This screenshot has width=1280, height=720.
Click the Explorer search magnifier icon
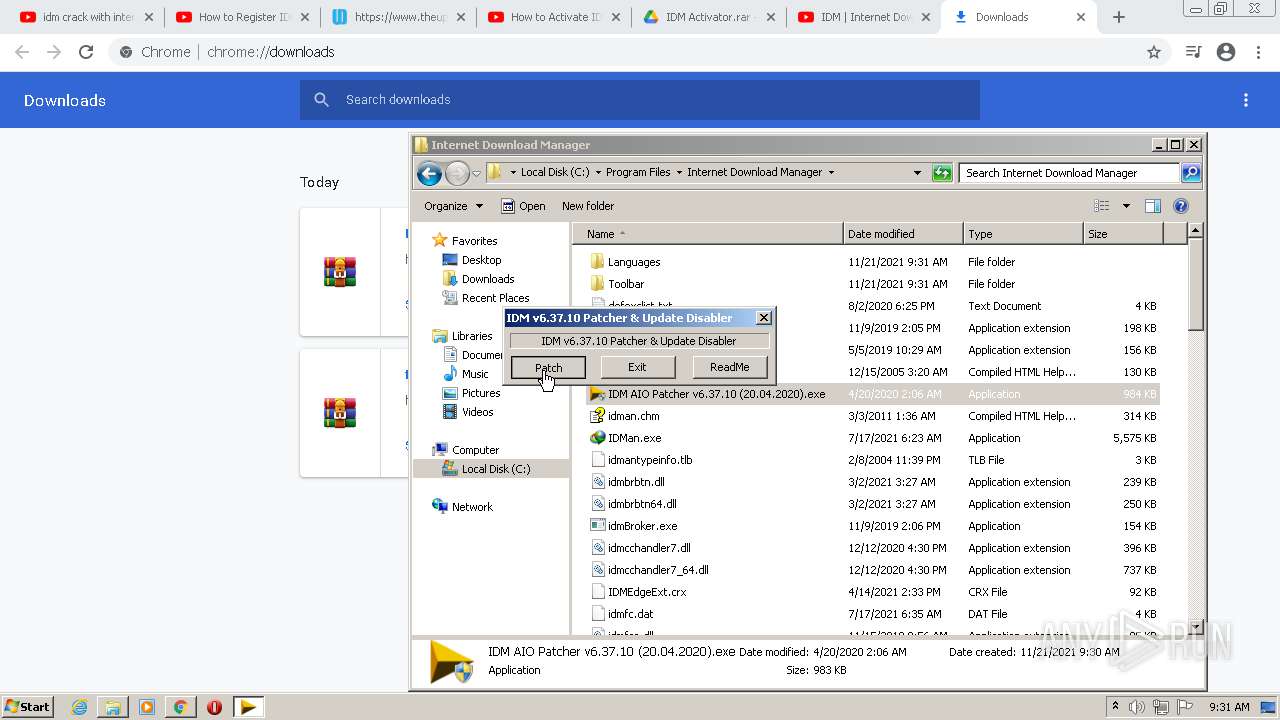click(1191, 172)
